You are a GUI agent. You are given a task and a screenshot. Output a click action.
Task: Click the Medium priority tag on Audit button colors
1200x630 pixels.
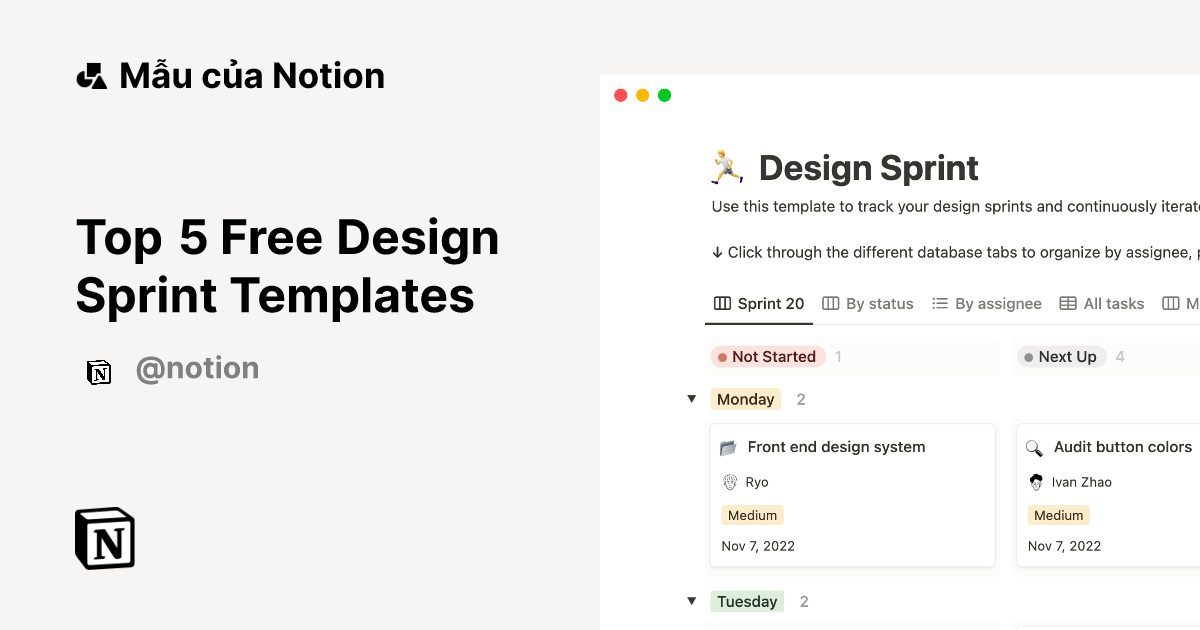pos(1058,514)
